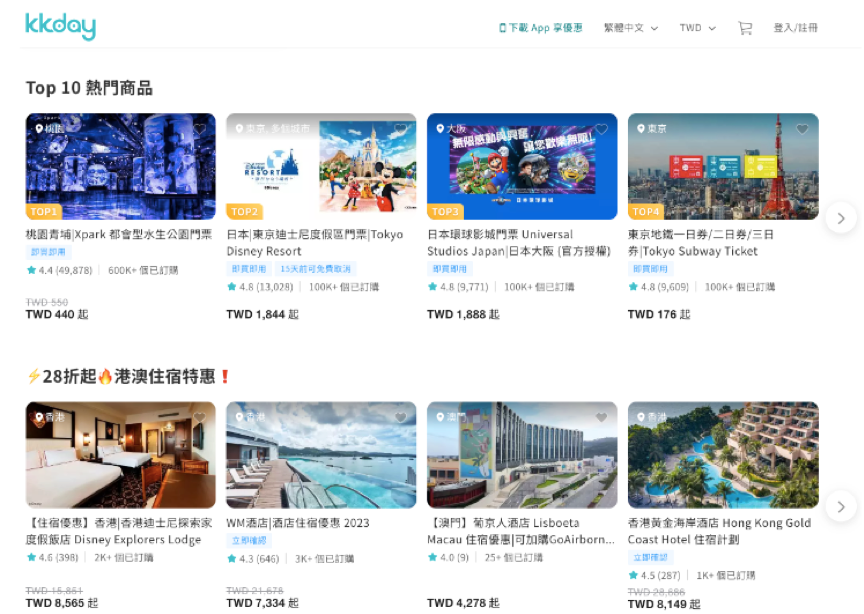Click the 登入/註冊 login link
Image resolution: width=864 pixels, height=614 pixels.
[796, 28]
